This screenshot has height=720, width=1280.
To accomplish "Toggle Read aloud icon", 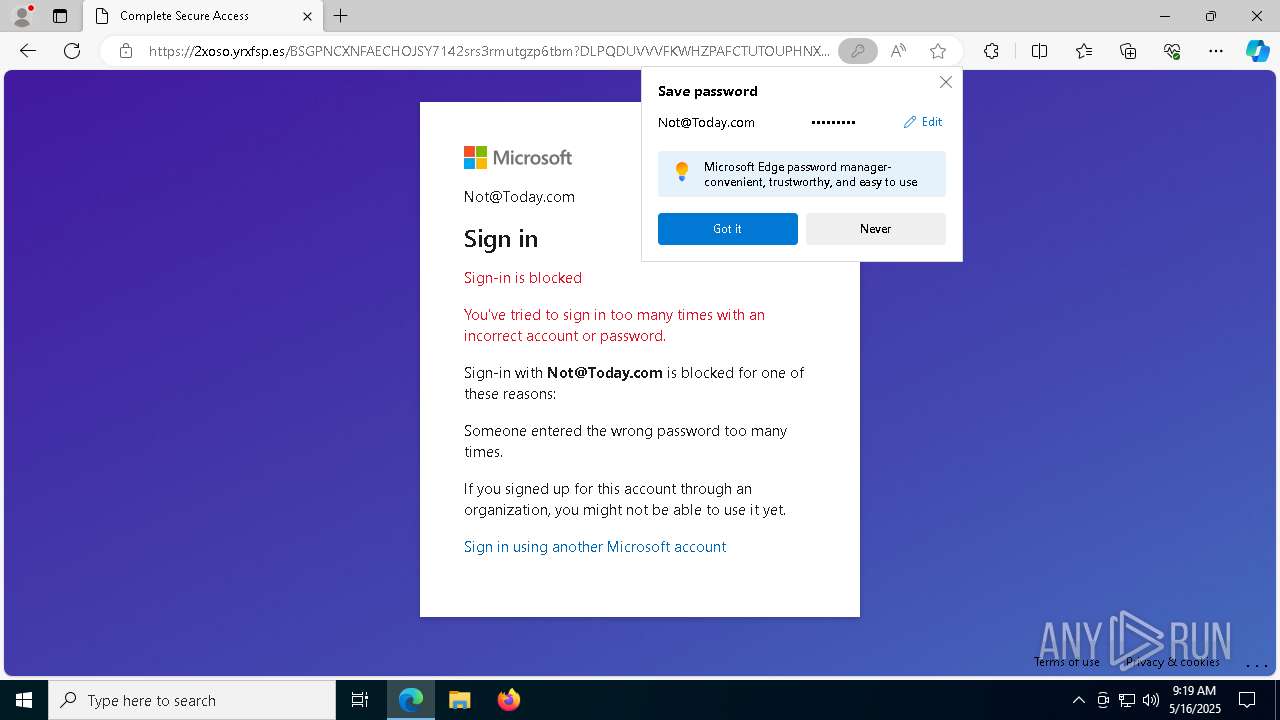I will coord(898,51).
